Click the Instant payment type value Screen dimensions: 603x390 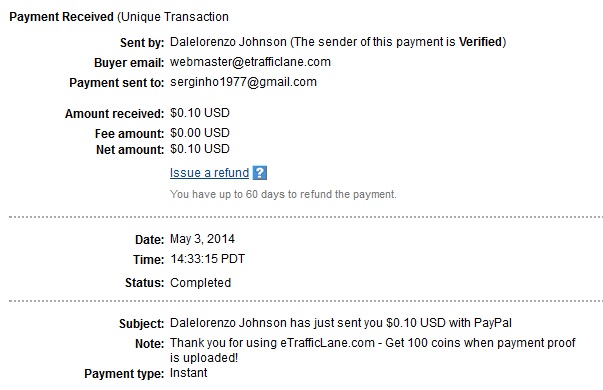(188, 373)
